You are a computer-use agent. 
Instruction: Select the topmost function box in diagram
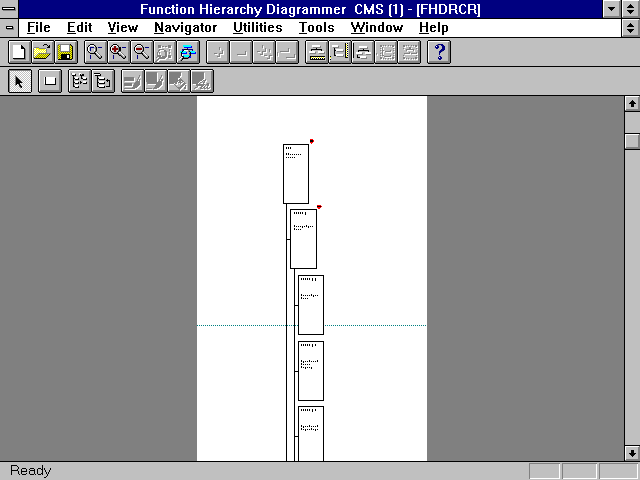296,174
